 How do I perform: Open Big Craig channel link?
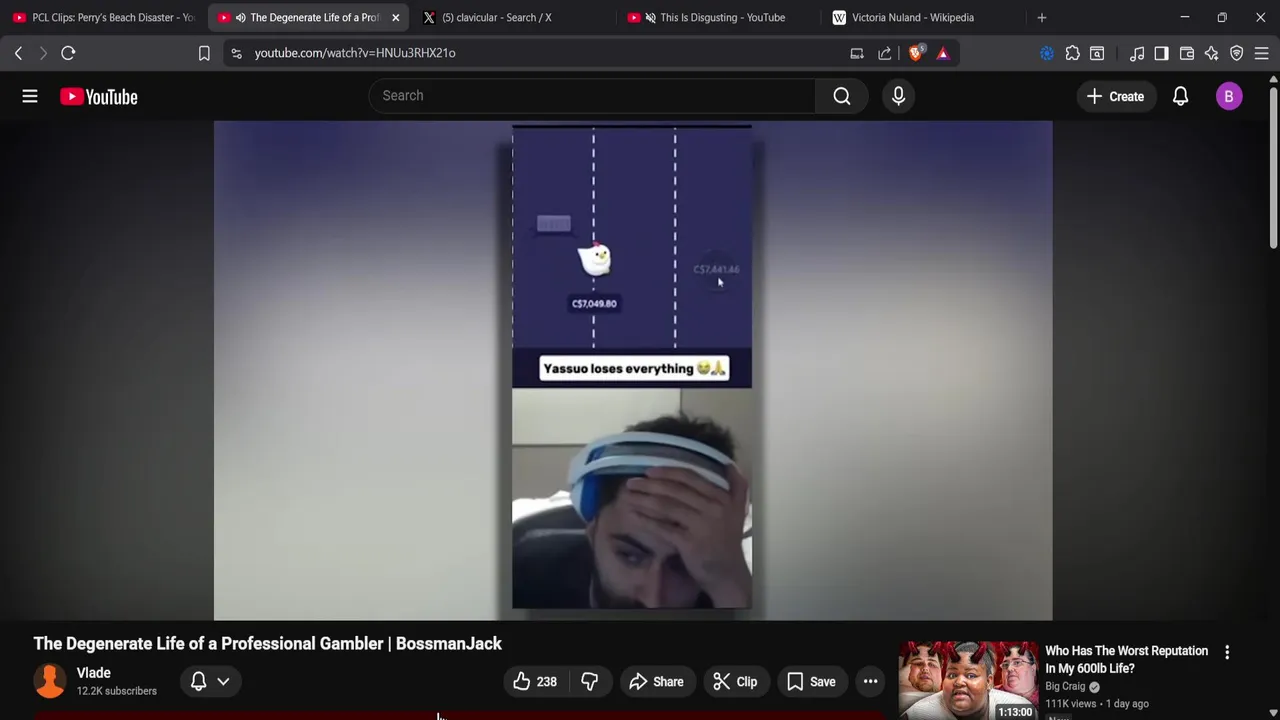[x=1065, y=686]
